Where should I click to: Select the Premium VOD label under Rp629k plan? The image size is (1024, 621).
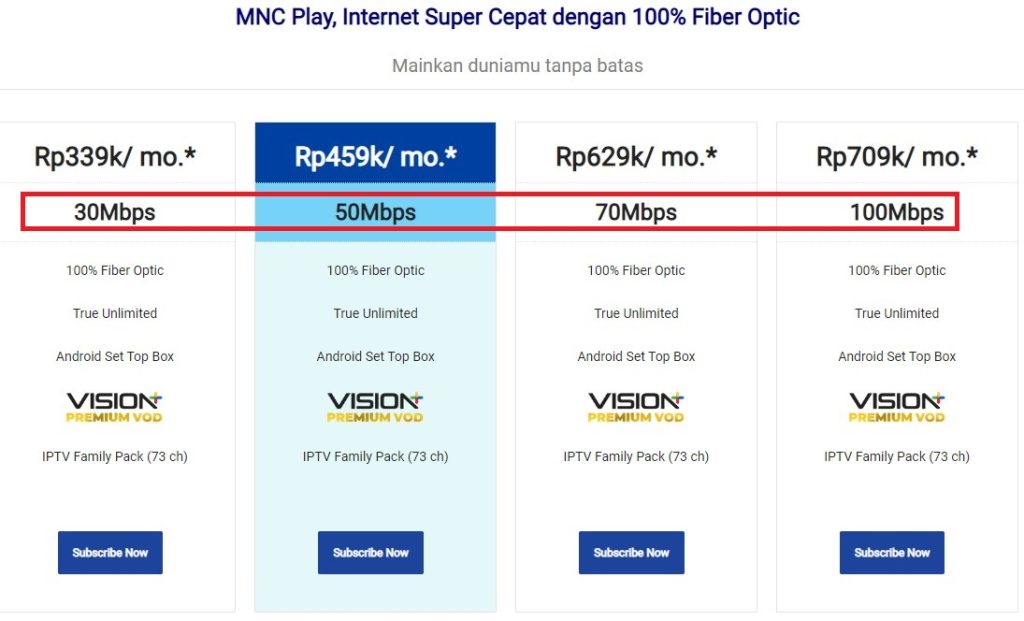[x=636, y=413]
